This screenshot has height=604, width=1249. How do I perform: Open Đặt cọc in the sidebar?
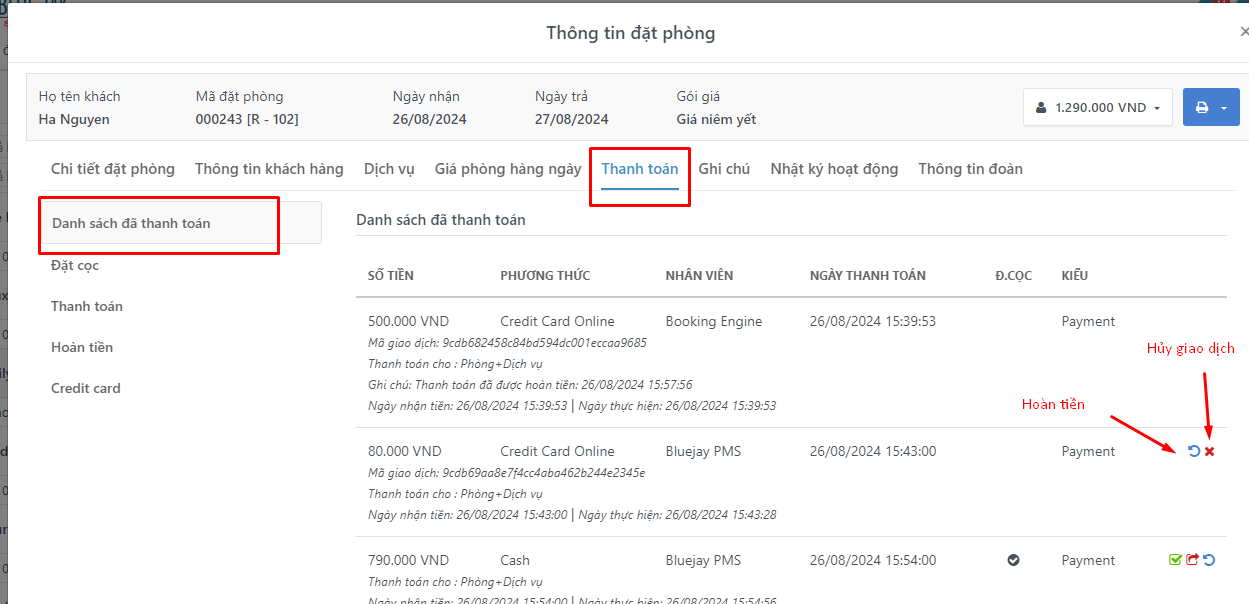75,265
